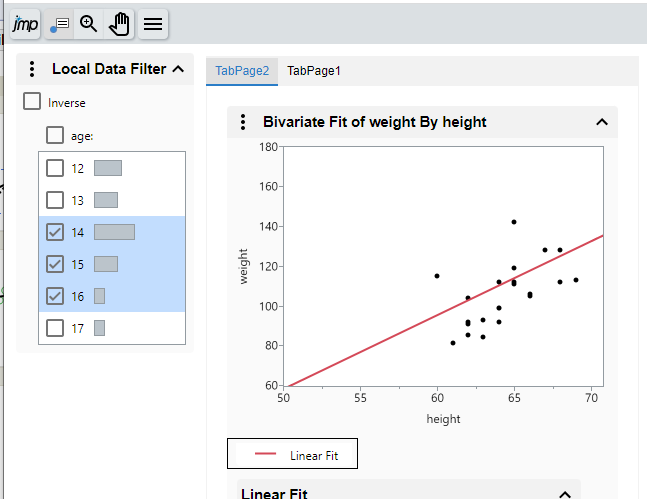Image resolution: width=647 pixels, height=499 pixels.
Task: Check the age 13 checkbox
Action: [x=55, y=200]
